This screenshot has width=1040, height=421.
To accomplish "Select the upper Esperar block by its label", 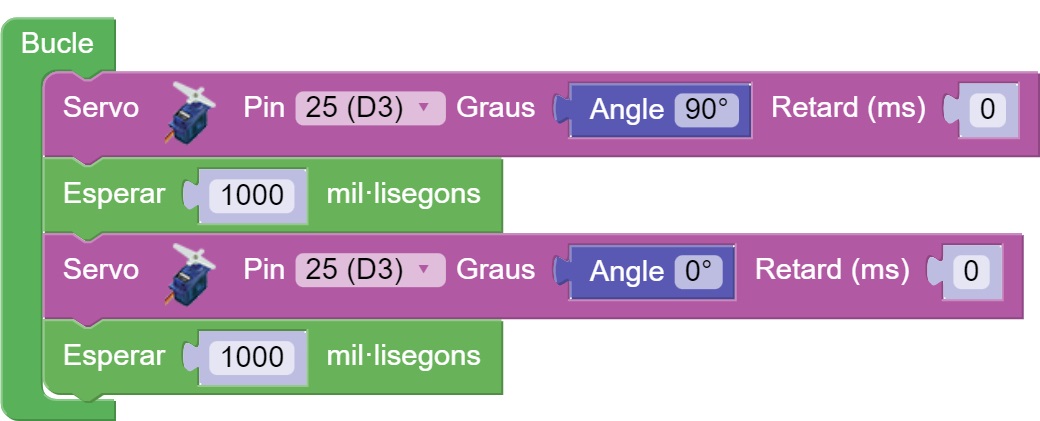I will coord(113,194).
